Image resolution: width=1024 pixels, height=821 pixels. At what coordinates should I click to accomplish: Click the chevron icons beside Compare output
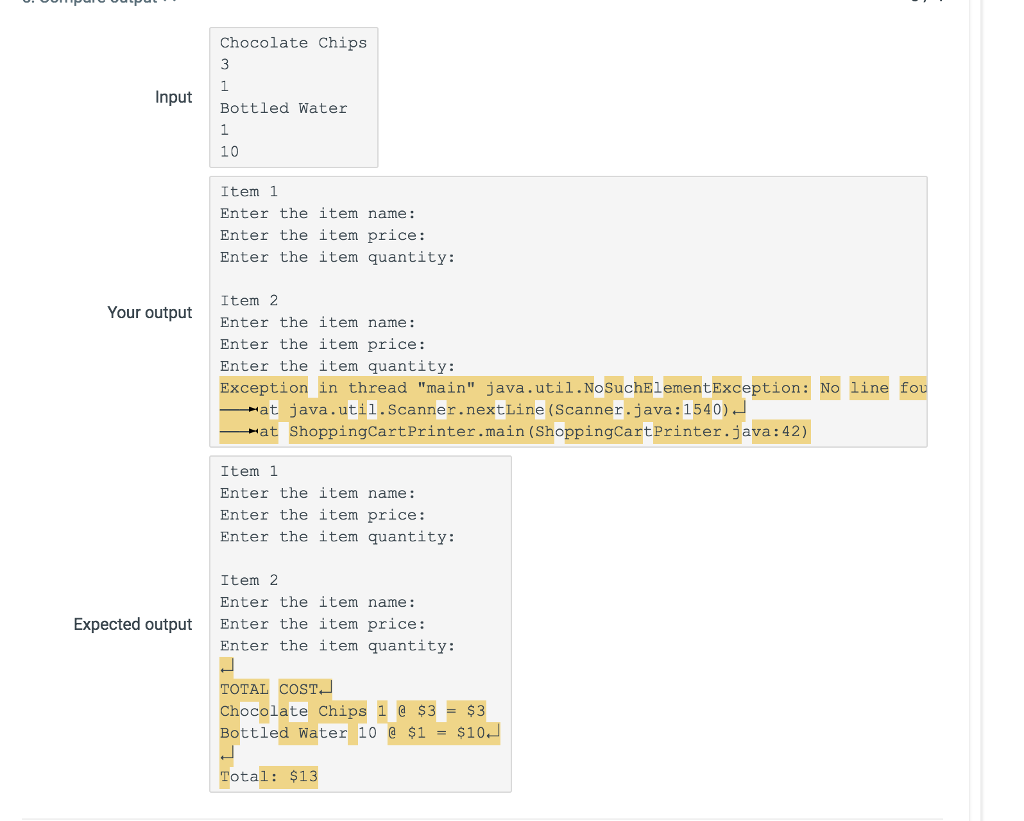[x=168, y=3]
